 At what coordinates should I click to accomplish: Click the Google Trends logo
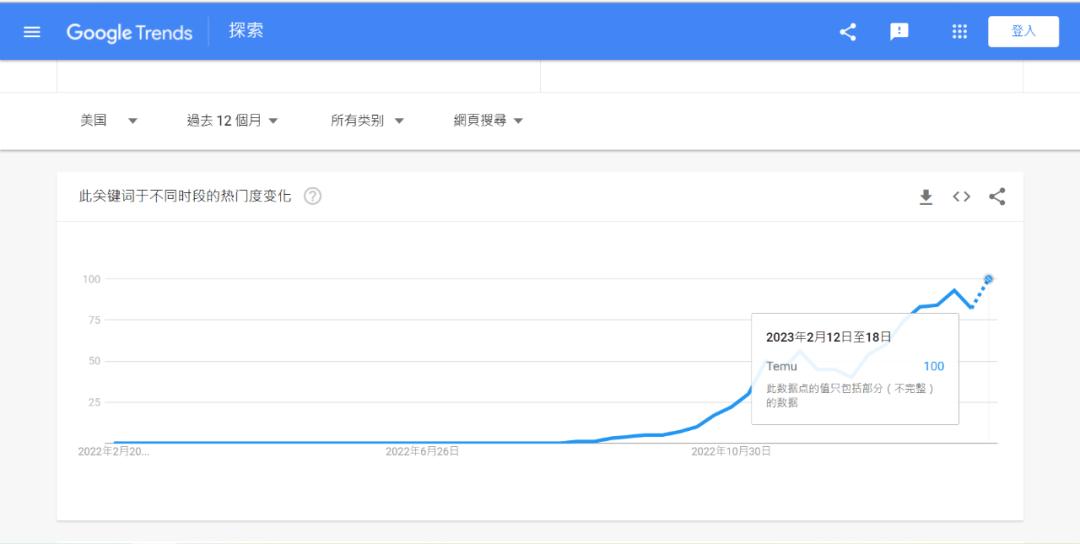pyautogui.click(x=129, y=32)
